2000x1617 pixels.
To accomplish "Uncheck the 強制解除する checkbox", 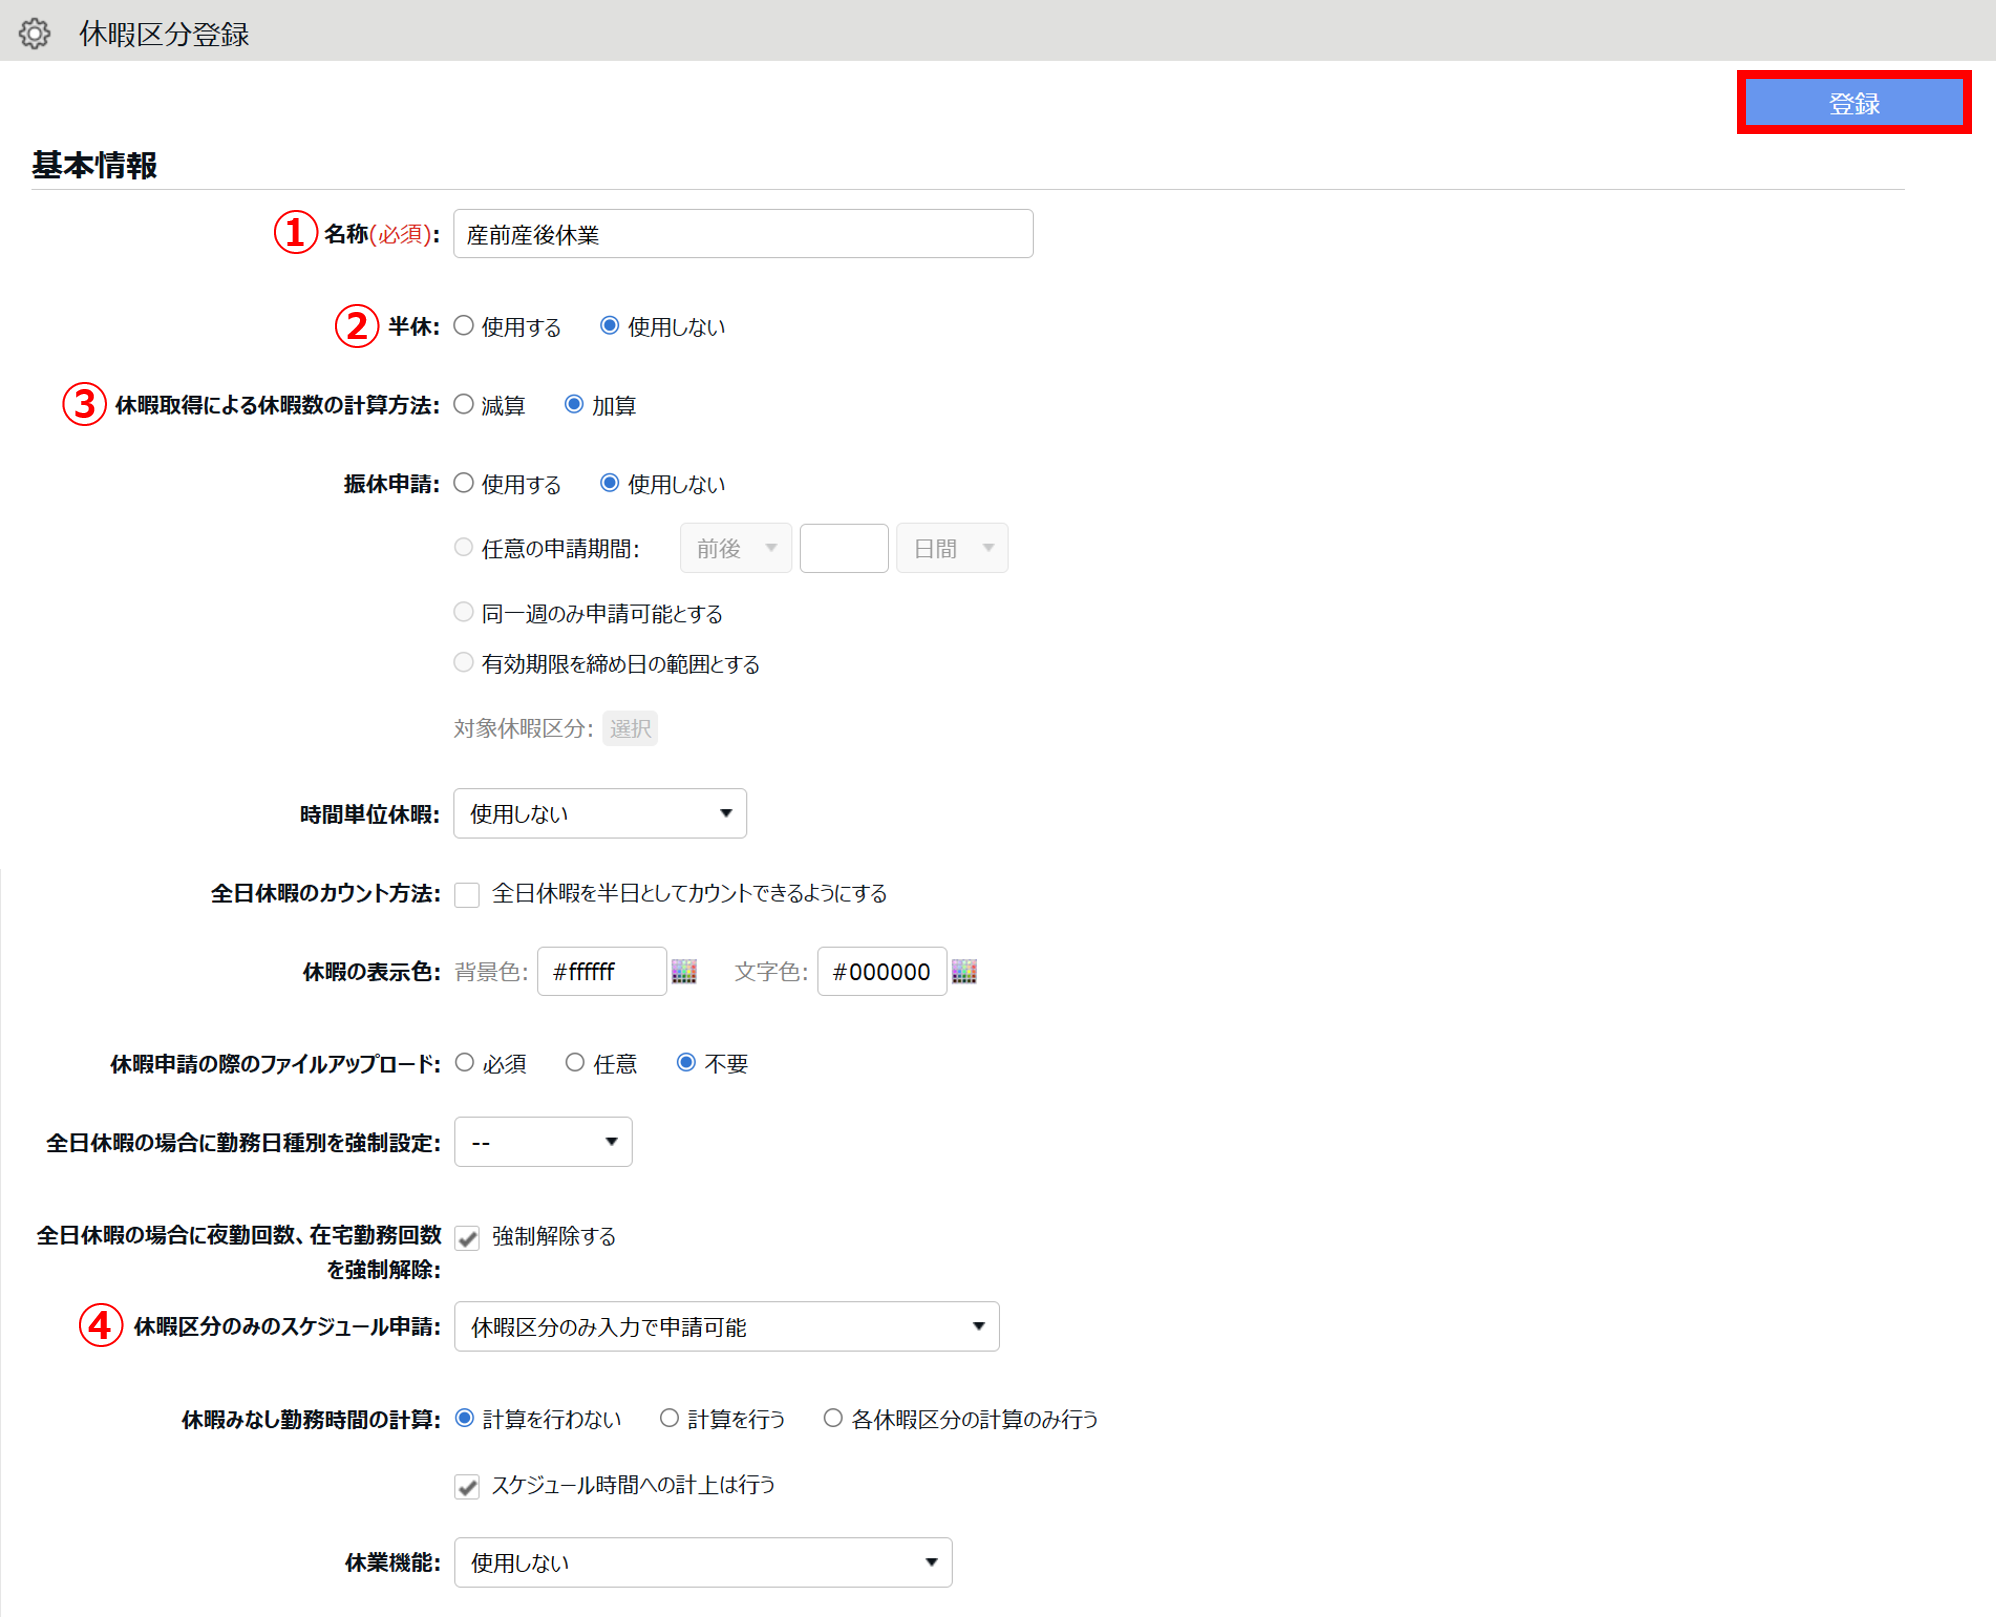I will point(467,1238).
